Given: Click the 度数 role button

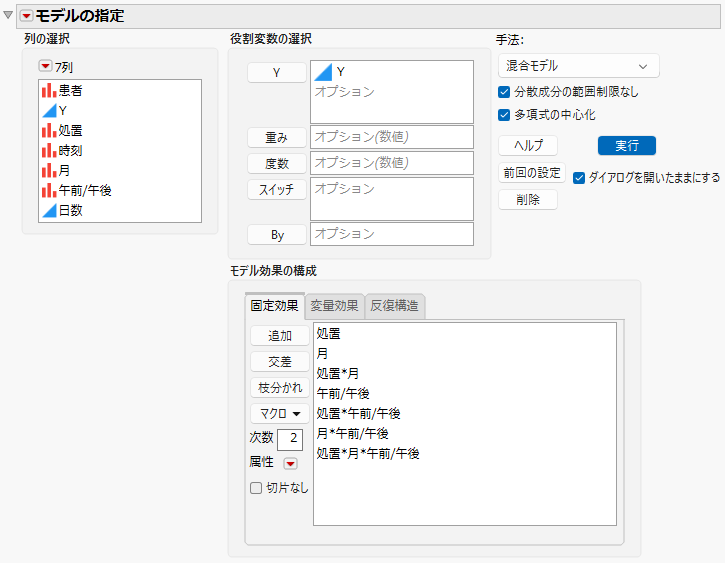Looking at the screenshot, I should pyautogui.click(x=276, y=163).
